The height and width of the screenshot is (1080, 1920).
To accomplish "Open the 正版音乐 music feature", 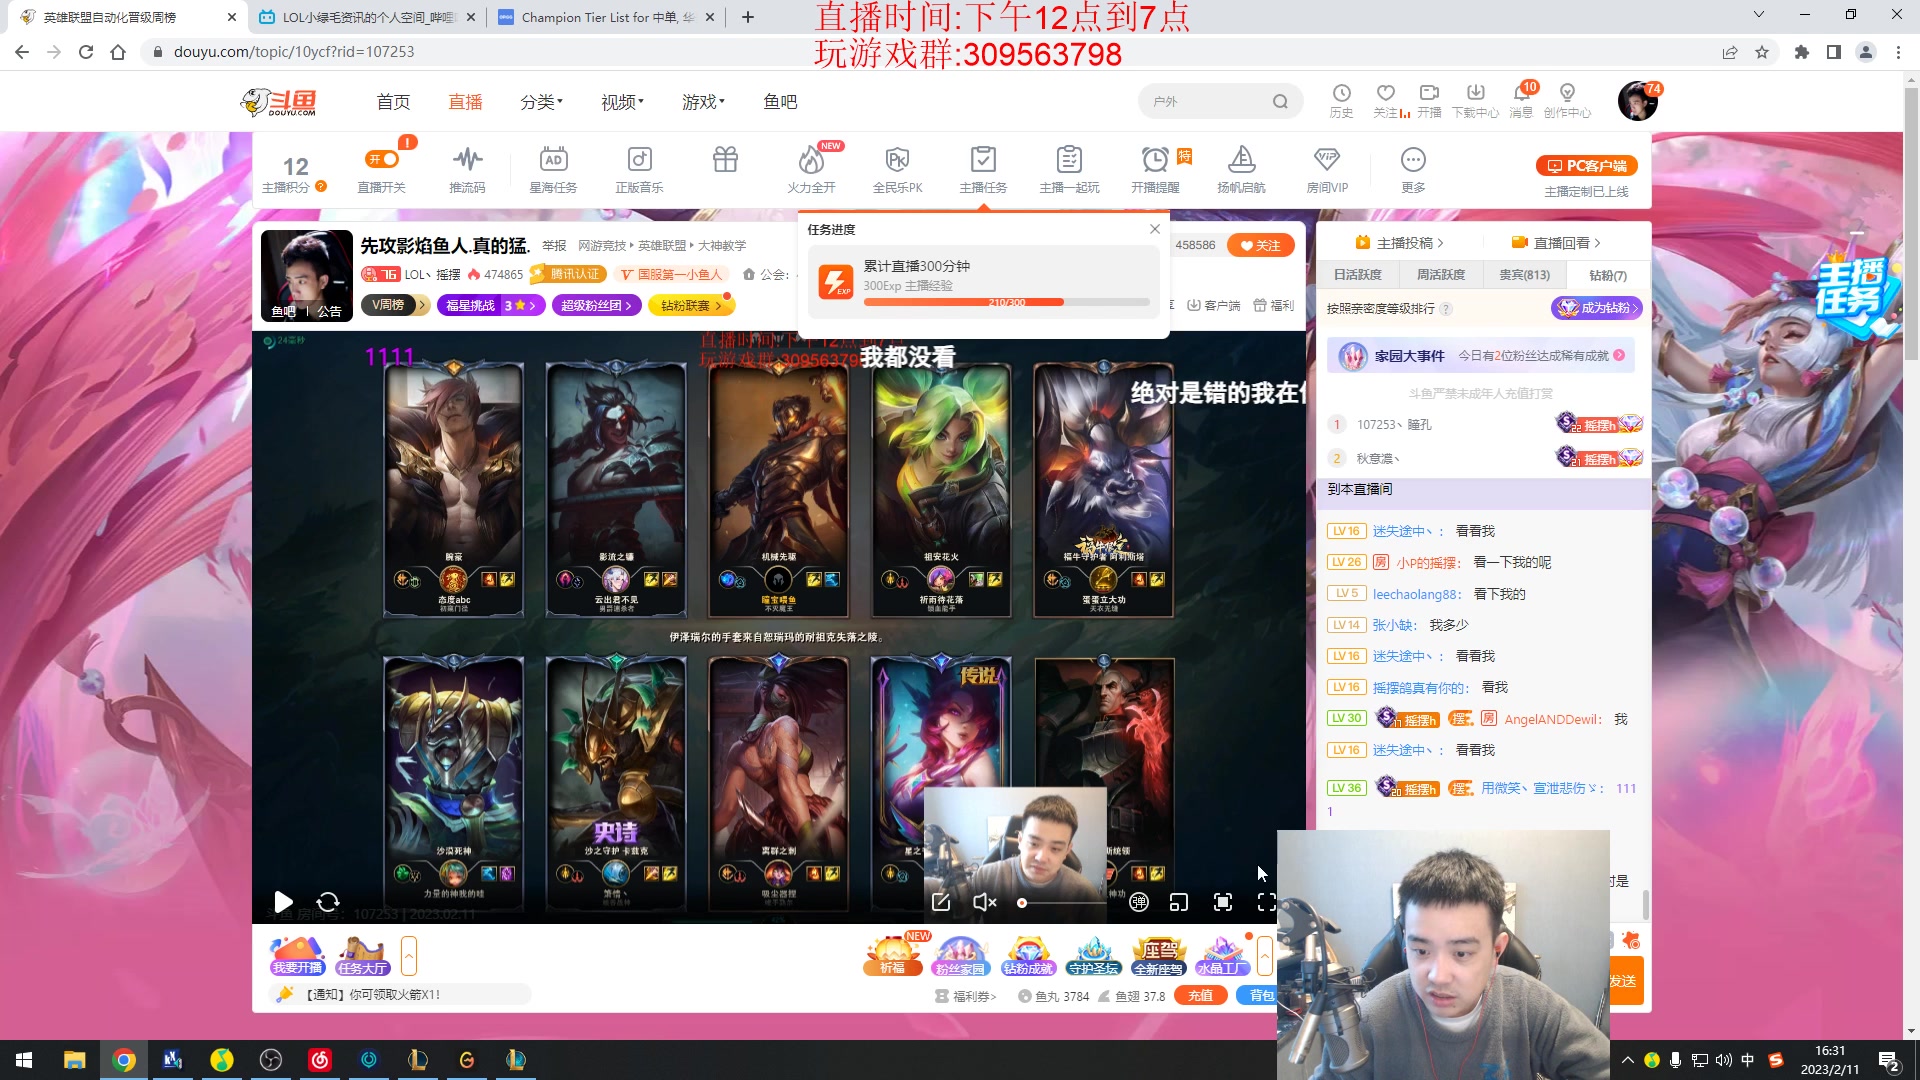I will tap(639, 168).
